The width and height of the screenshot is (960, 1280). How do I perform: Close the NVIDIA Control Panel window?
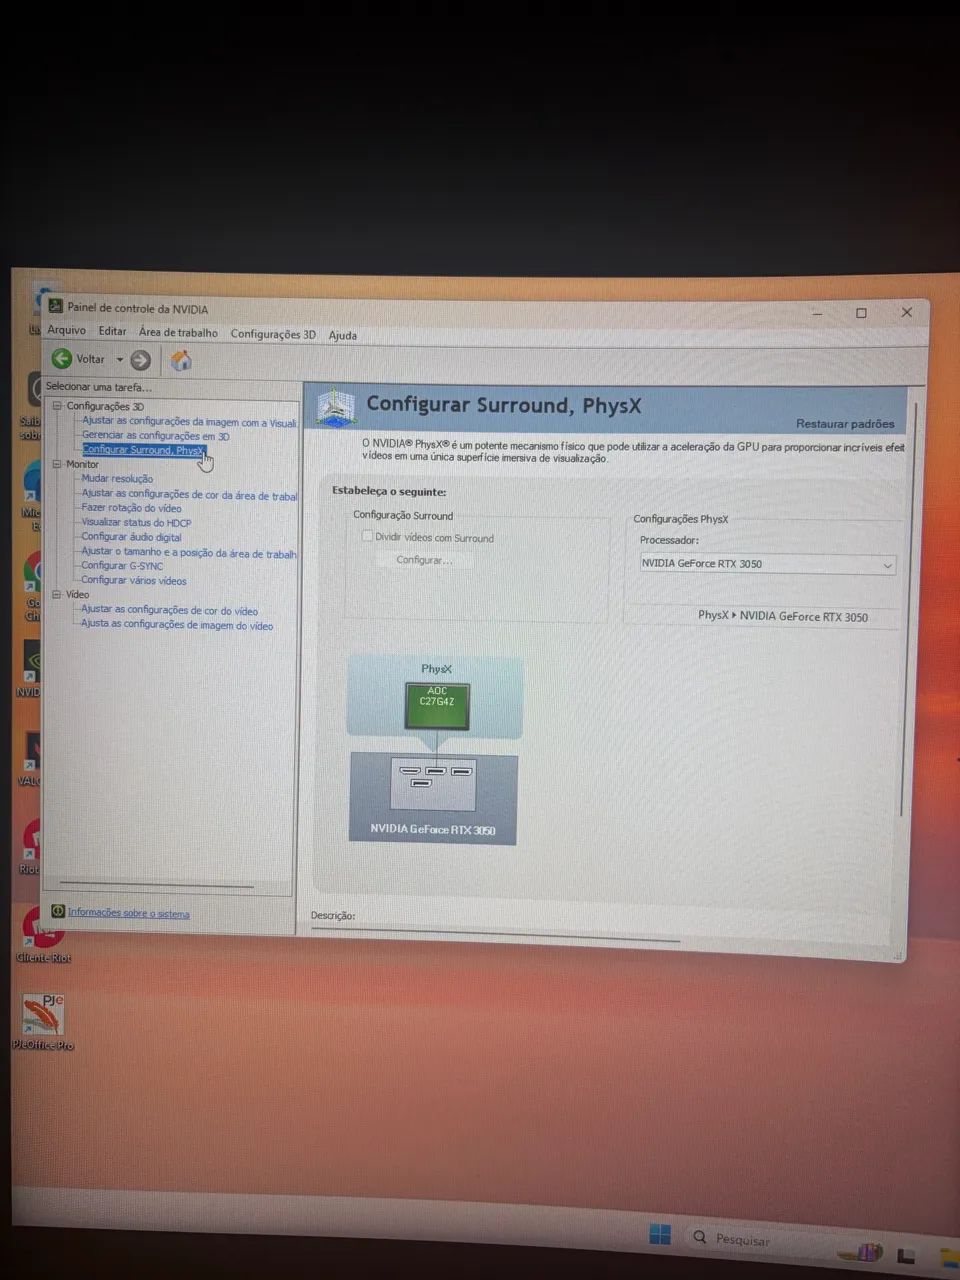[x=906, y=313]
